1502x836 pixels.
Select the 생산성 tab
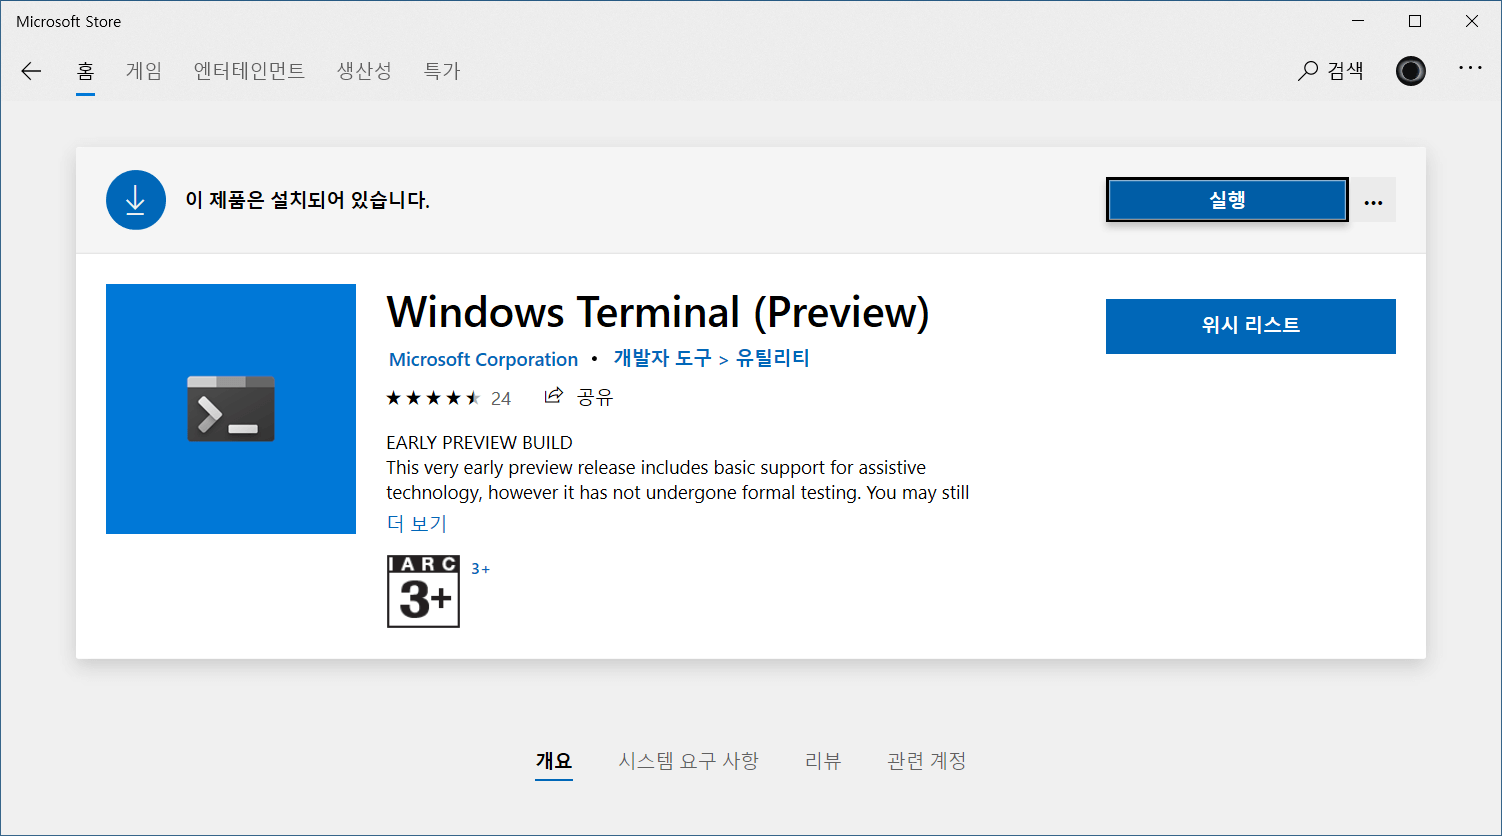(x=364, y=71)
